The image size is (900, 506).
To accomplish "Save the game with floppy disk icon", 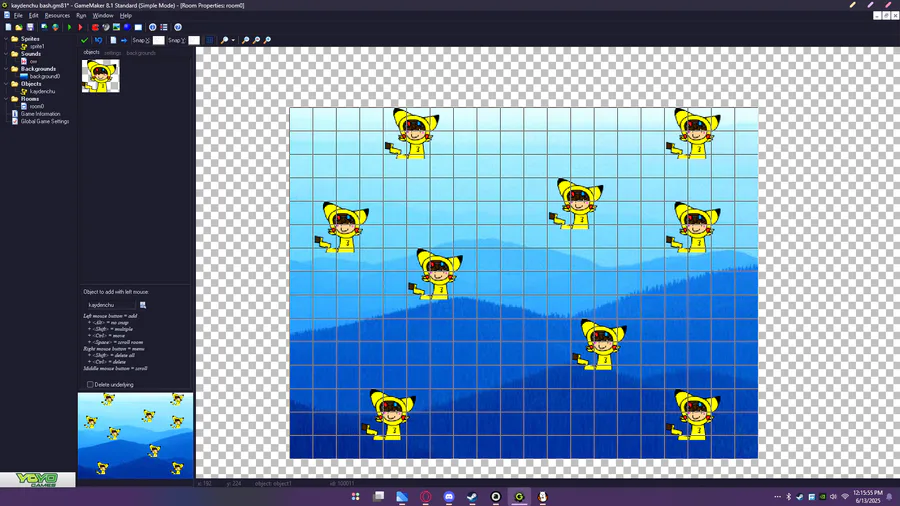I will click(30, 27).
